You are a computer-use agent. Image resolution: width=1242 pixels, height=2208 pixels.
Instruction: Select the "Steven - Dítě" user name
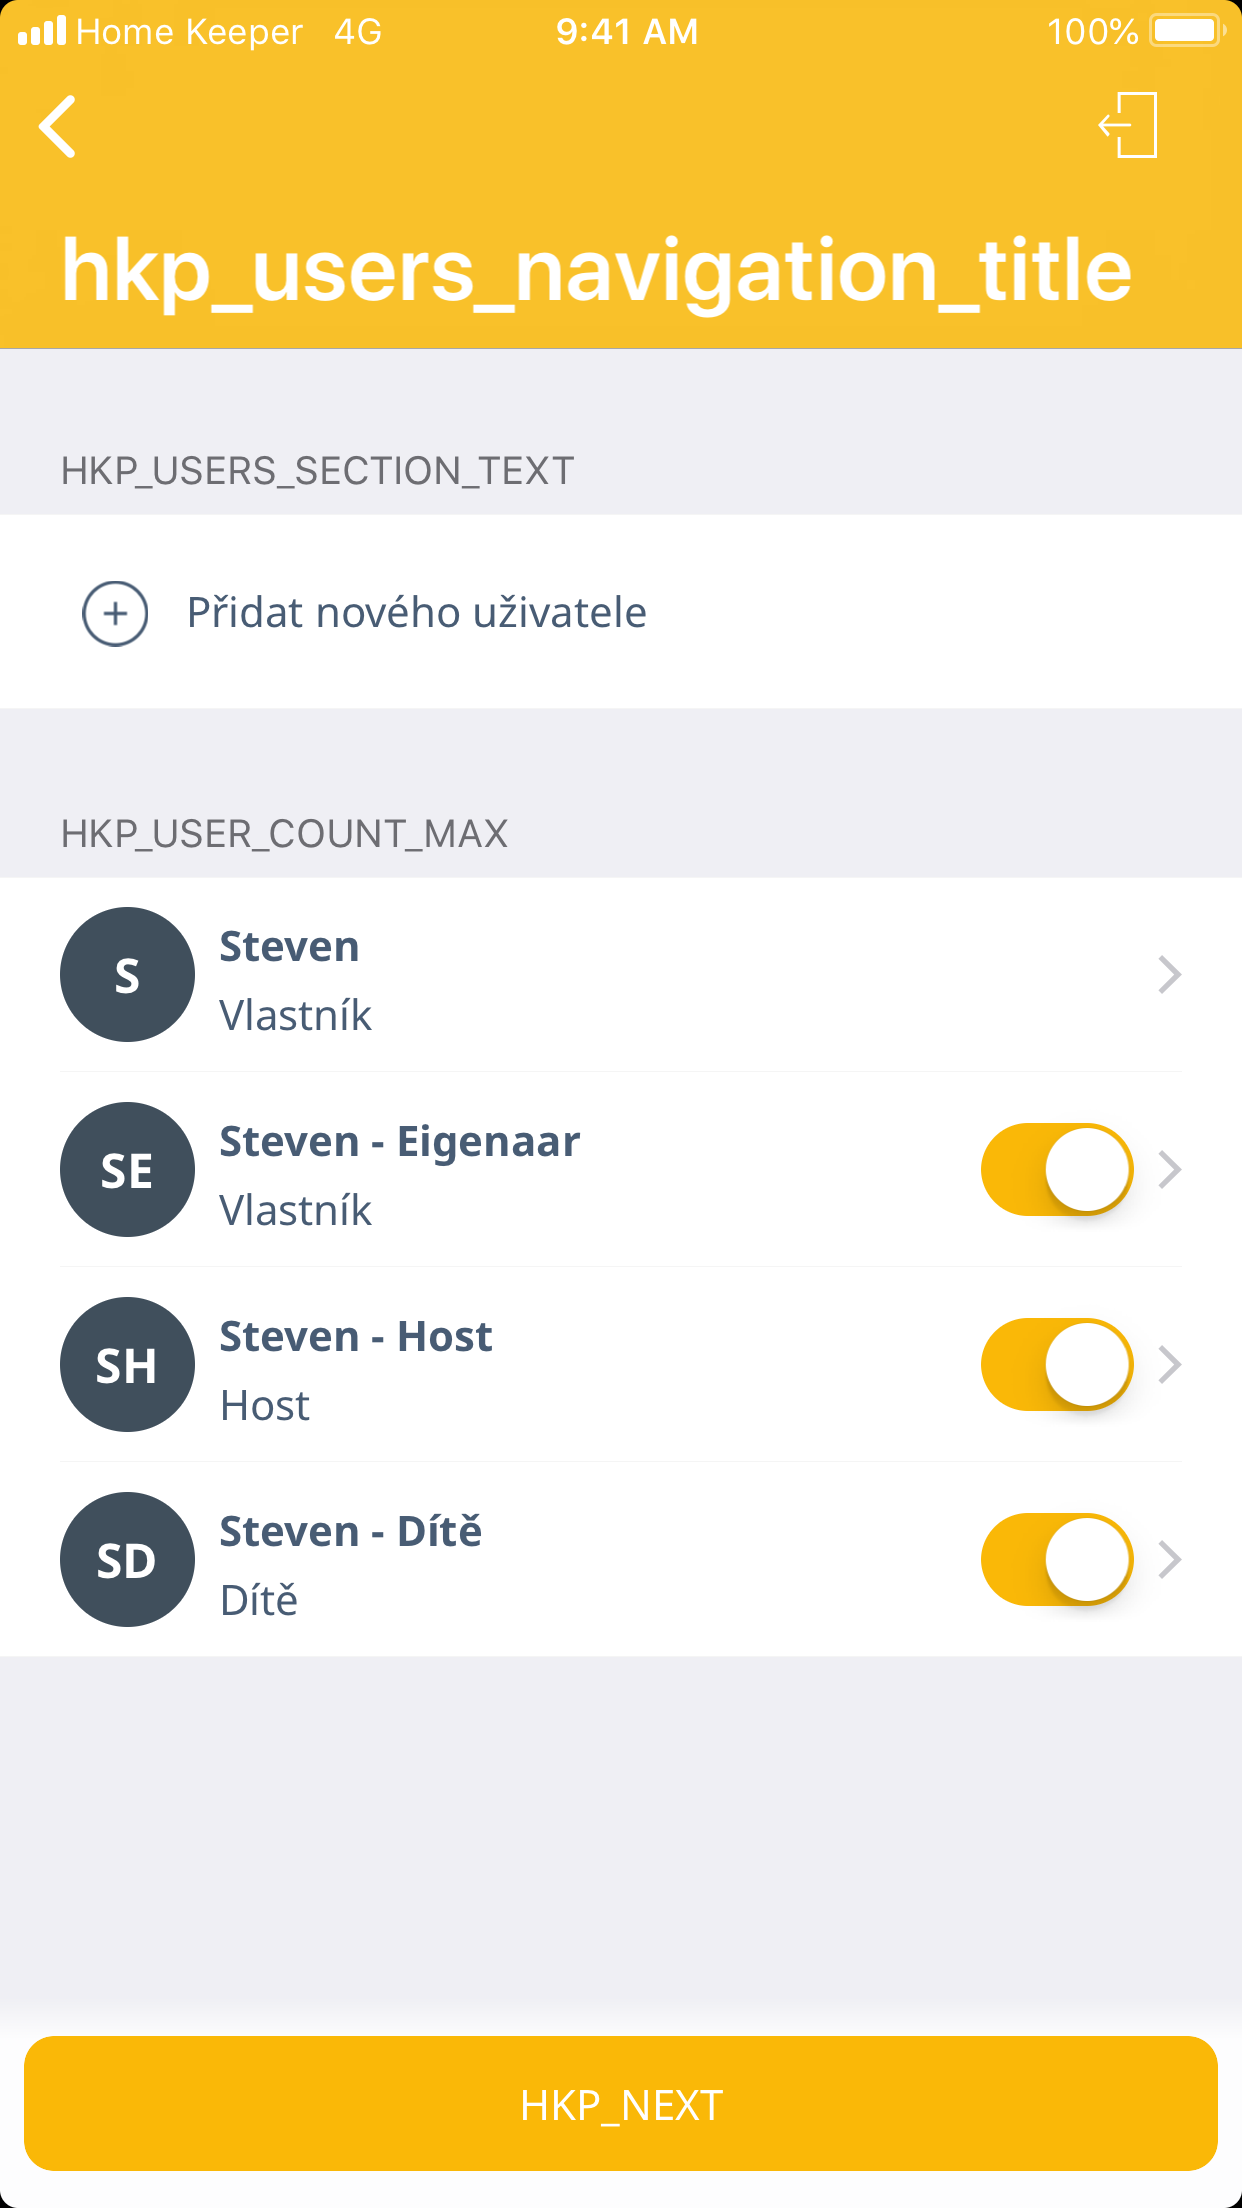[350, 1532]
